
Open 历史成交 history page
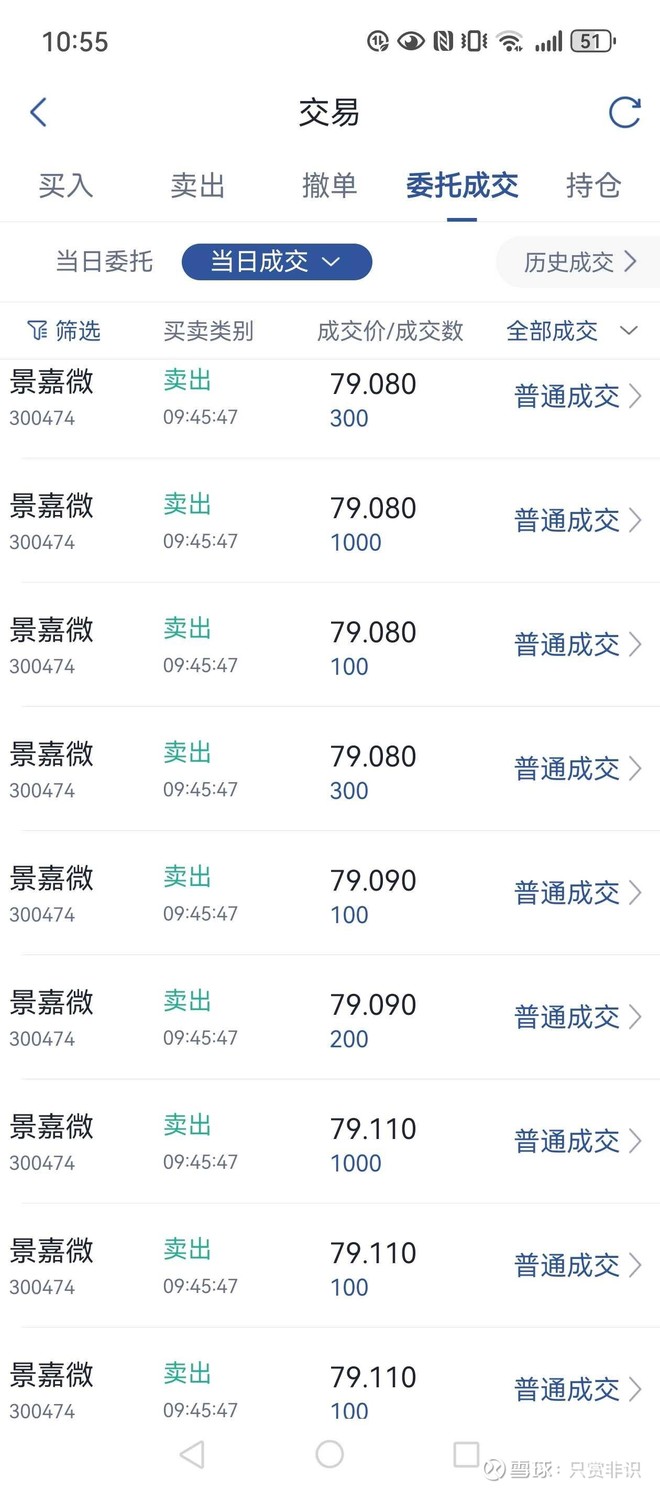[x=579, y=262]
